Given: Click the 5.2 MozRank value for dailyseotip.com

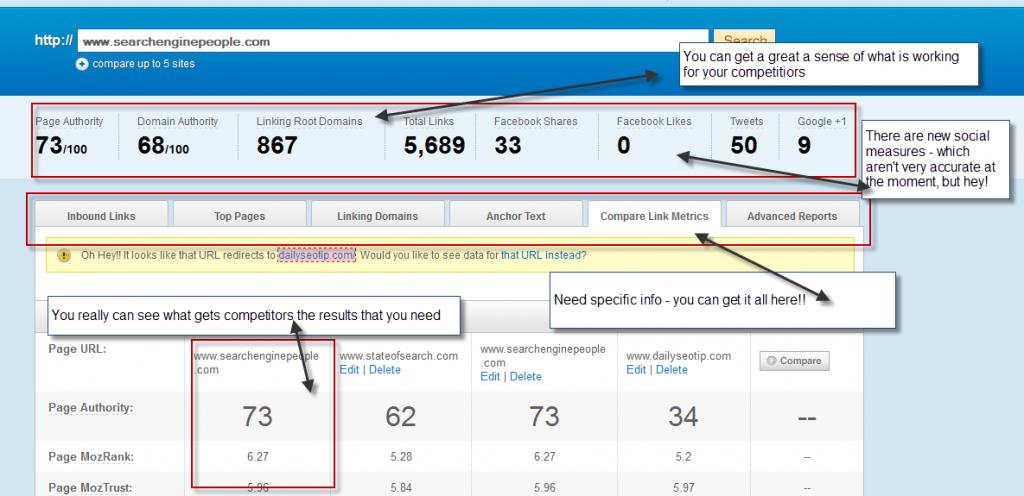Looking at the screenshot, I should 684,457.
